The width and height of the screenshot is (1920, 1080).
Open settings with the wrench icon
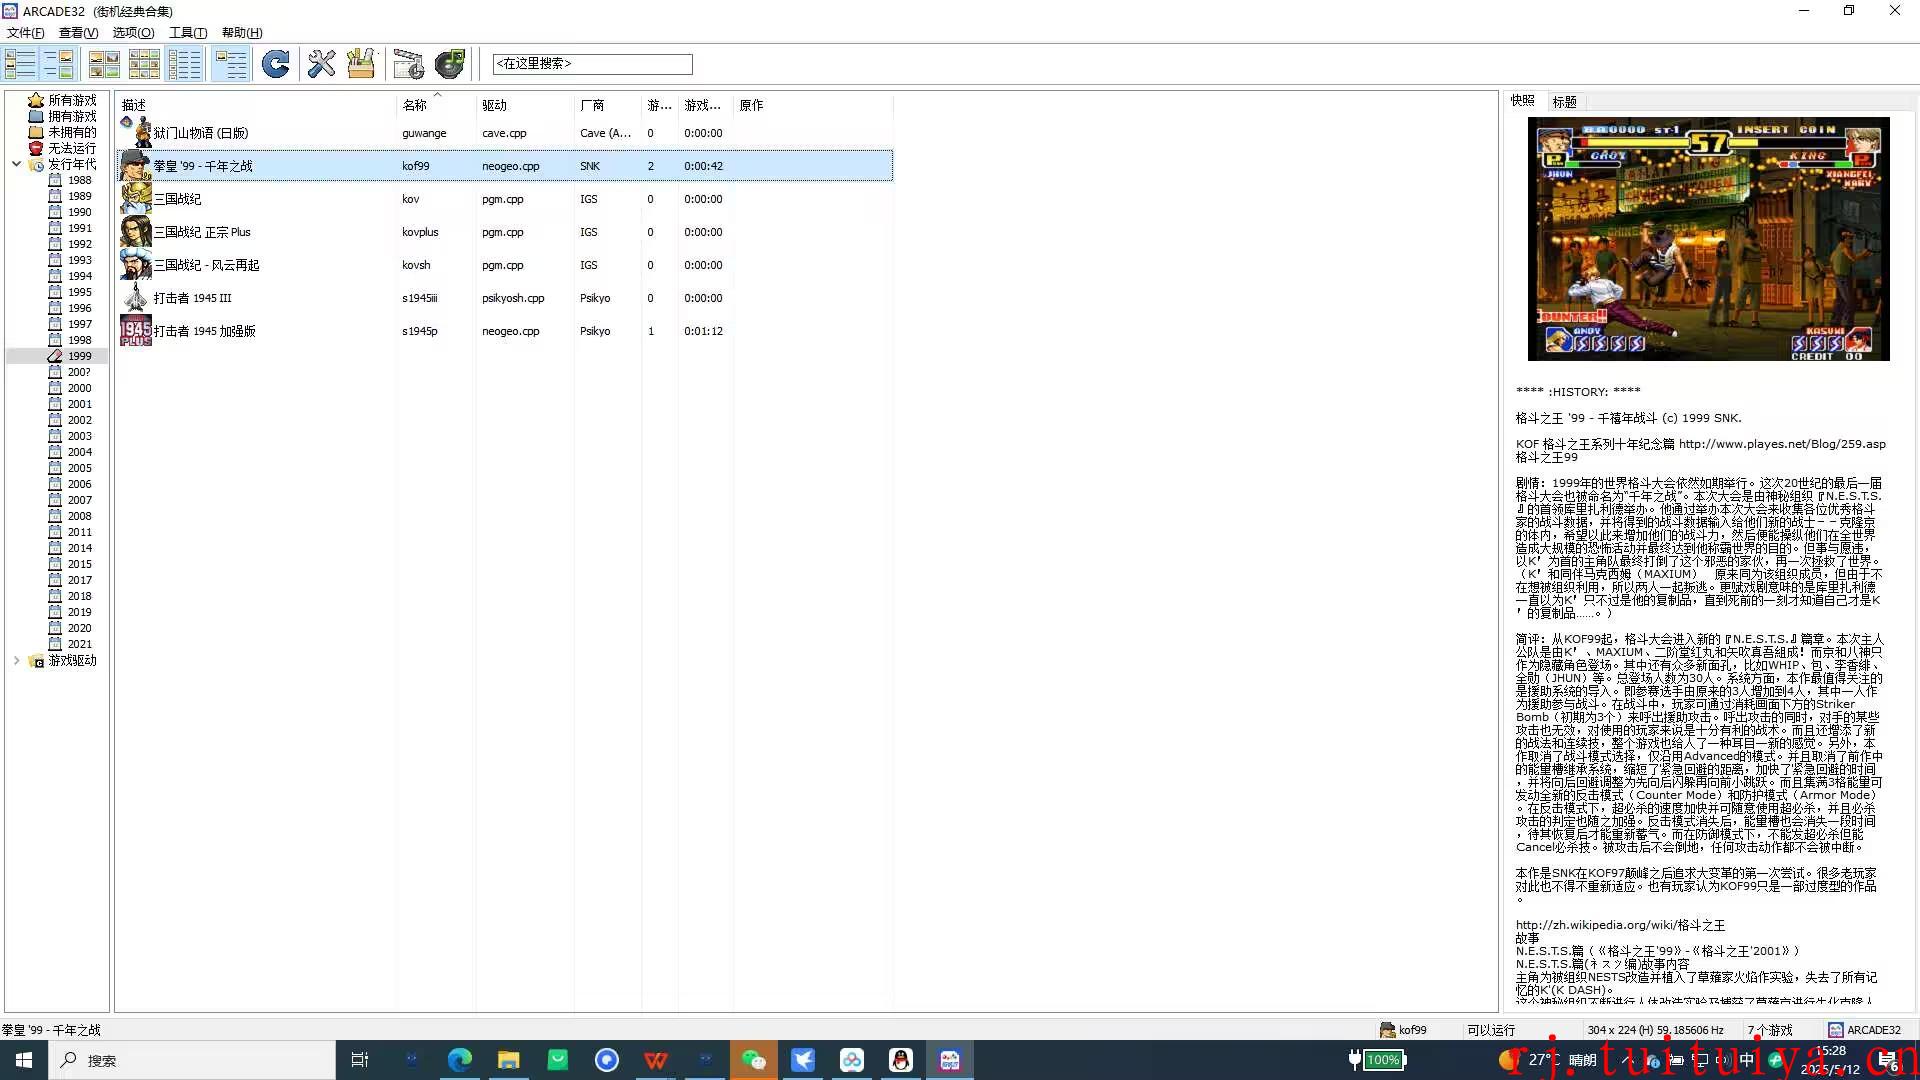tap(322, 64)
